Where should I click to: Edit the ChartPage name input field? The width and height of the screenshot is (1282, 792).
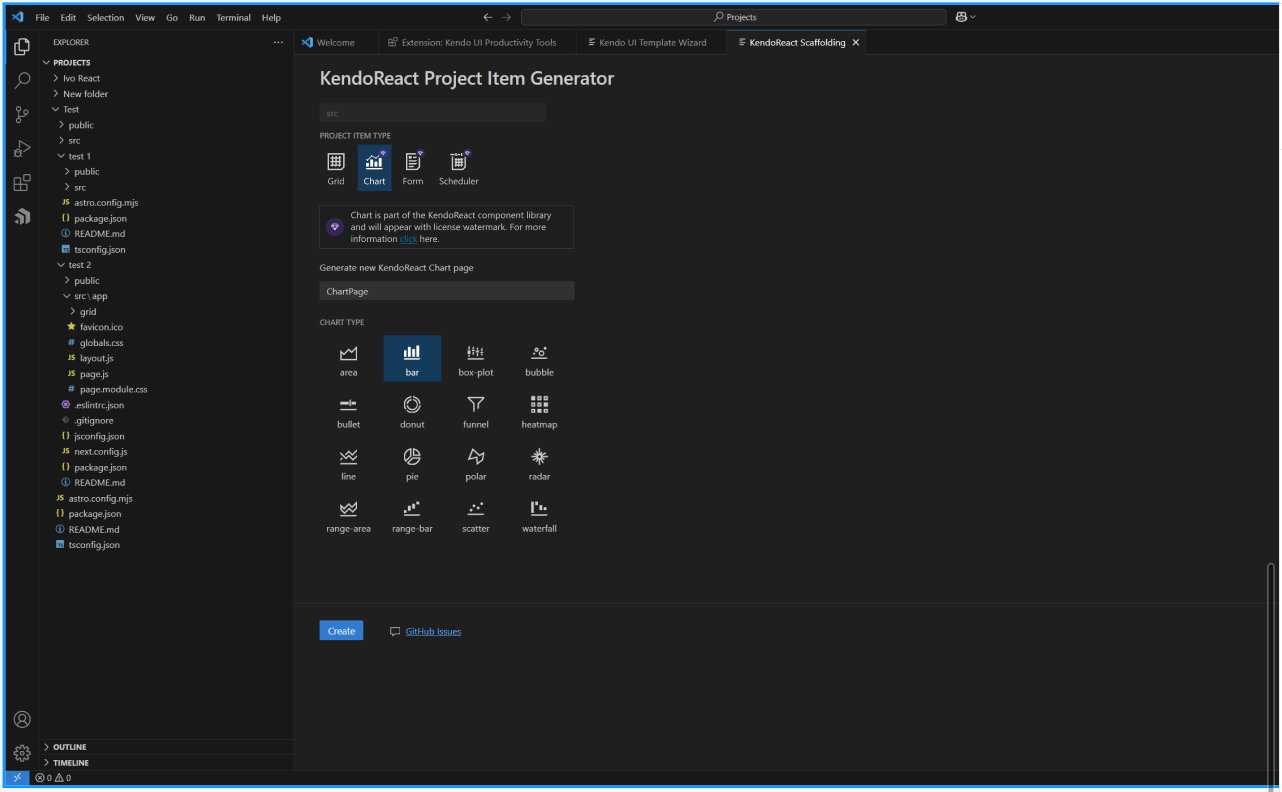[446, 290]
